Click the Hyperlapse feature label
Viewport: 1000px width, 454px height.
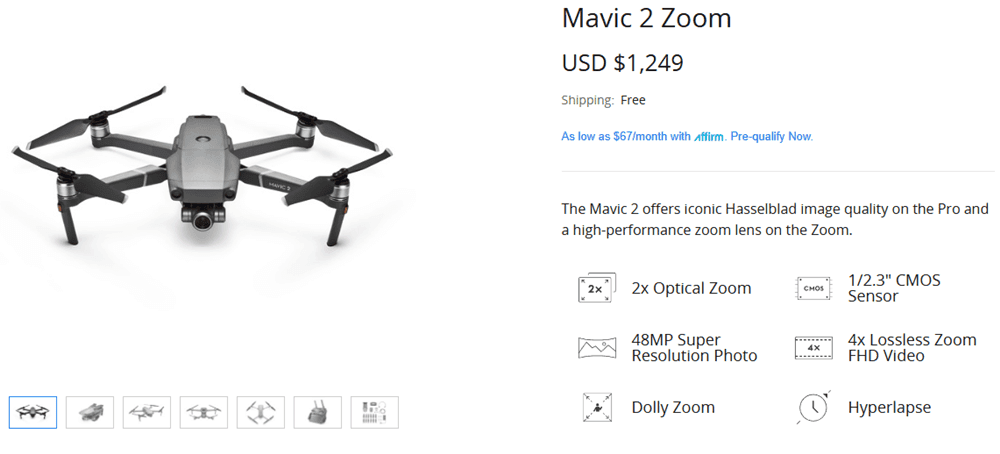[x=889, y=407]
